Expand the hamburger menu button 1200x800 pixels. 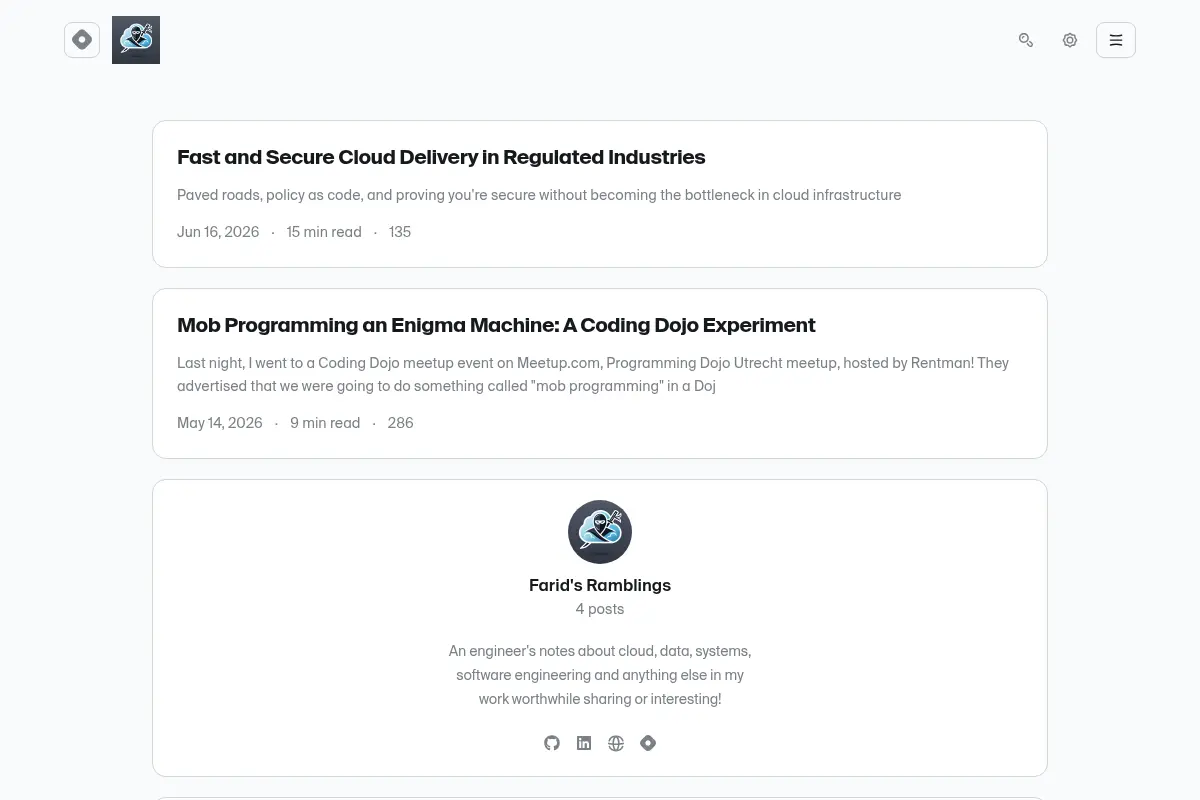click(1116, 40)
